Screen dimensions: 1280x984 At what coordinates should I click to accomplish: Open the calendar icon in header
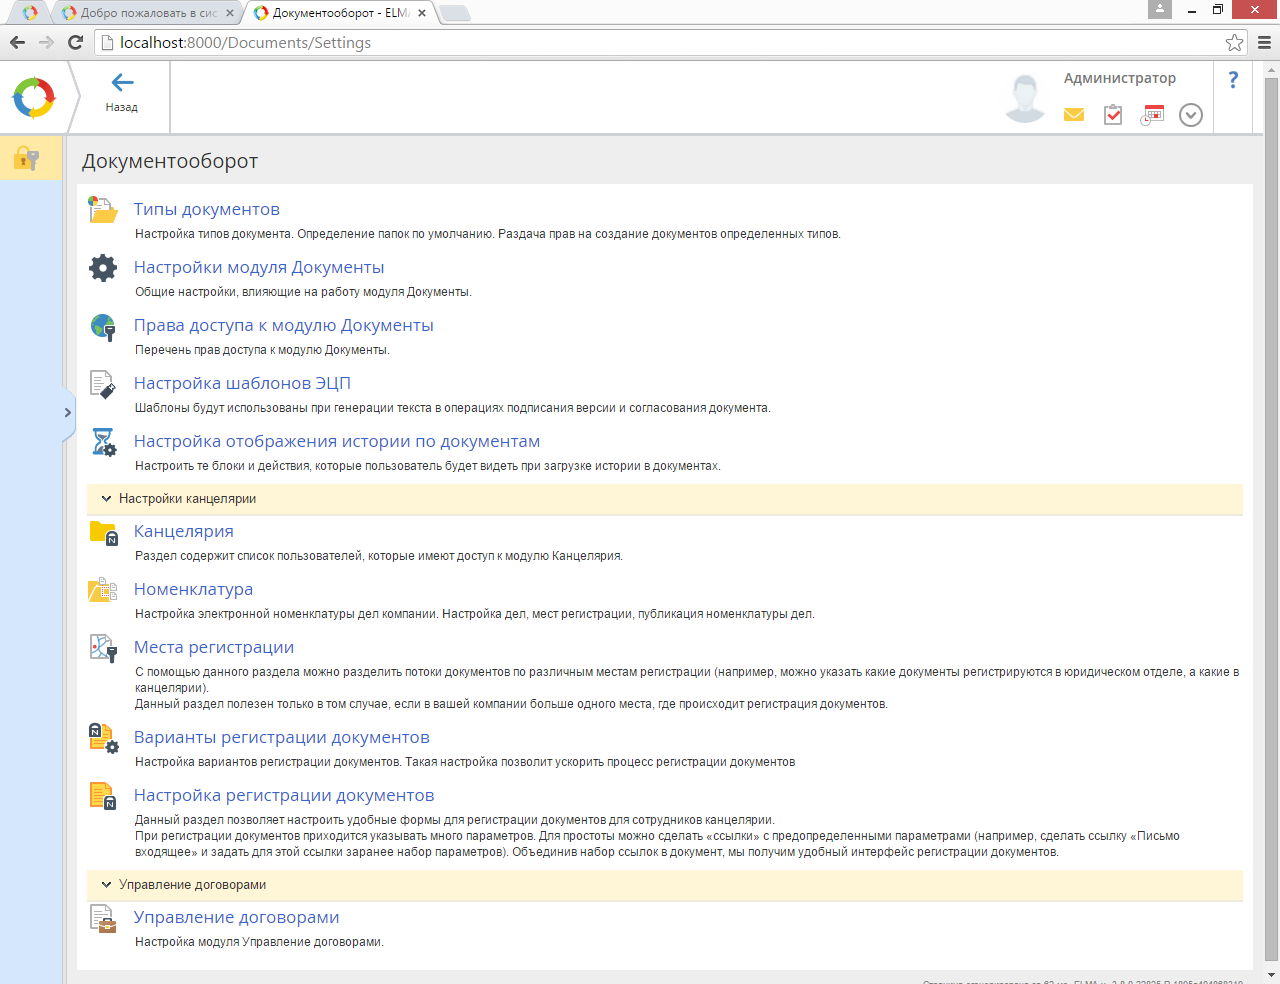point(1153,115)
